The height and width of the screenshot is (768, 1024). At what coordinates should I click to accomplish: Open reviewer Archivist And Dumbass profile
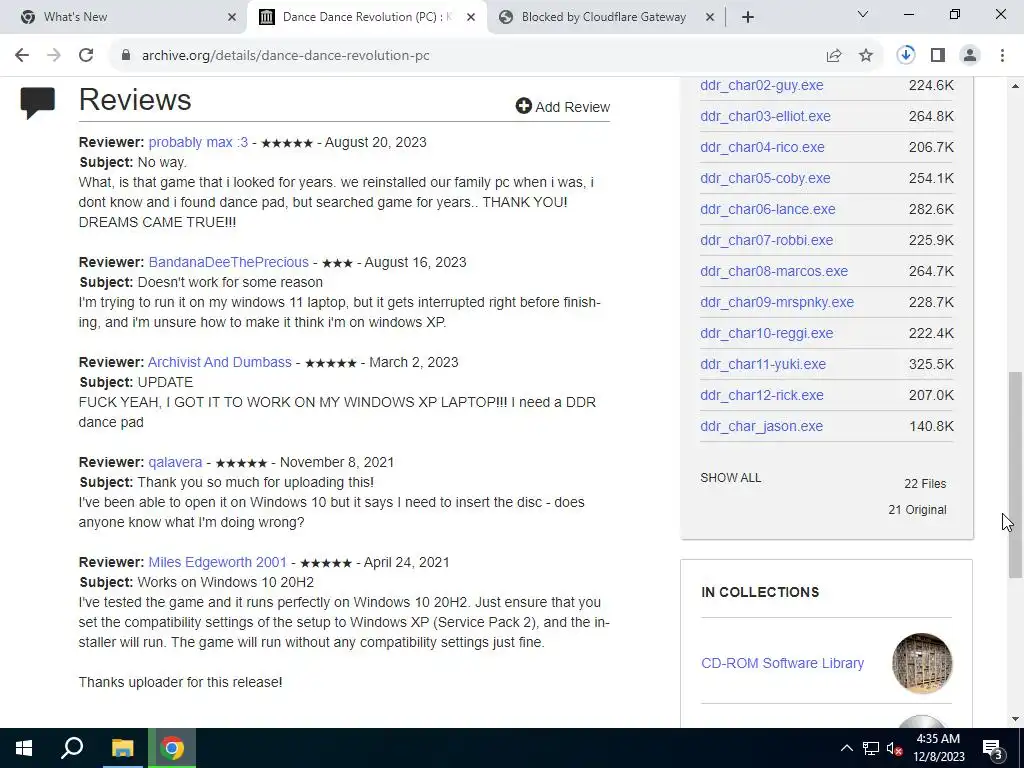(x=219, y=362)
